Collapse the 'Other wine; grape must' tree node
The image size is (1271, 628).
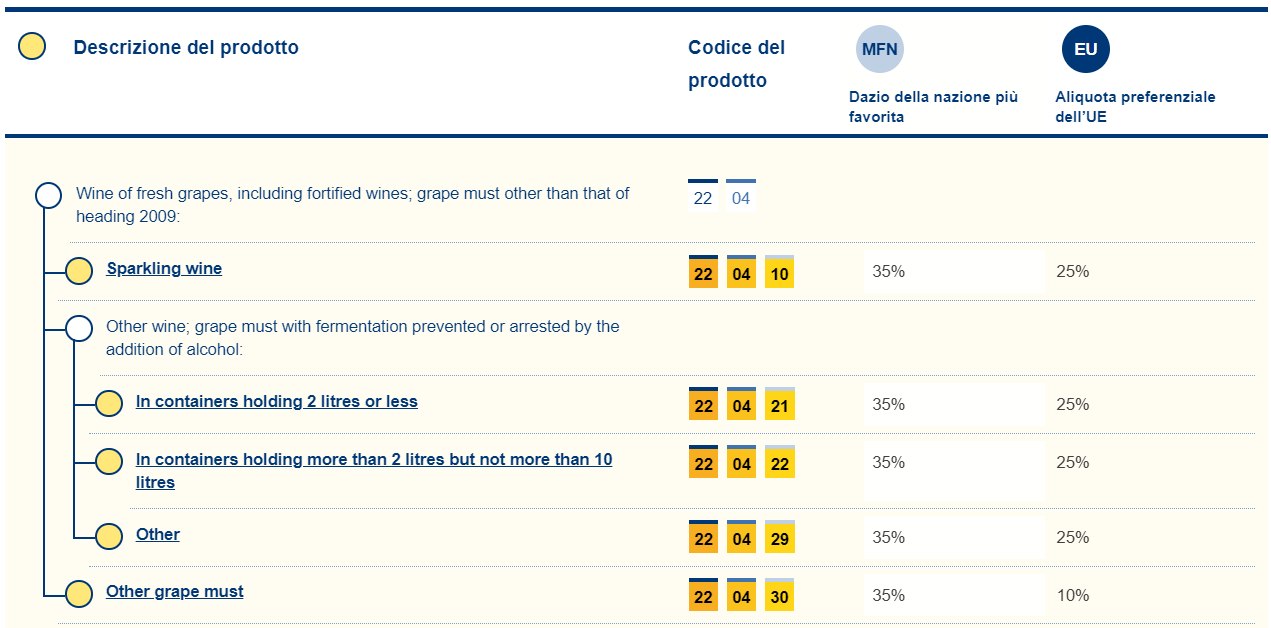79,328
